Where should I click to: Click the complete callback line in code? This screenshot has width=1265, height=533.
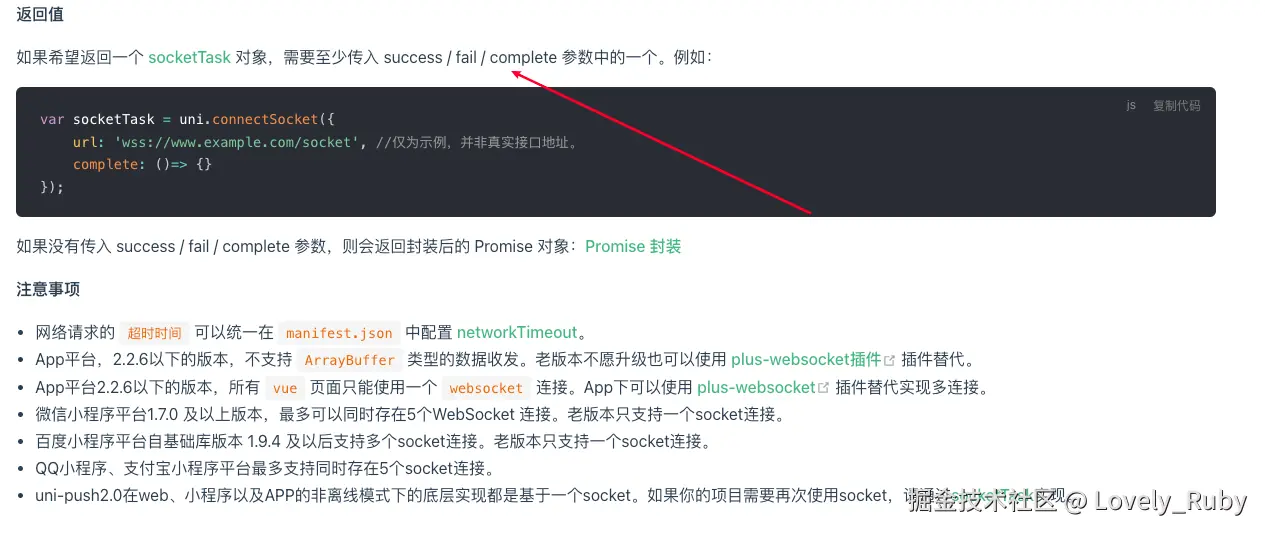[x=143, y=164]
